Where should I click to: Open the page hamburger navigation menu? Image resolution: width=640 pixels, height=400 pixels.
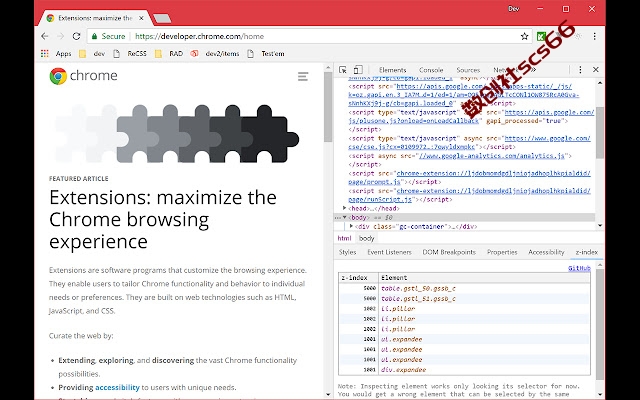[303, 76]
